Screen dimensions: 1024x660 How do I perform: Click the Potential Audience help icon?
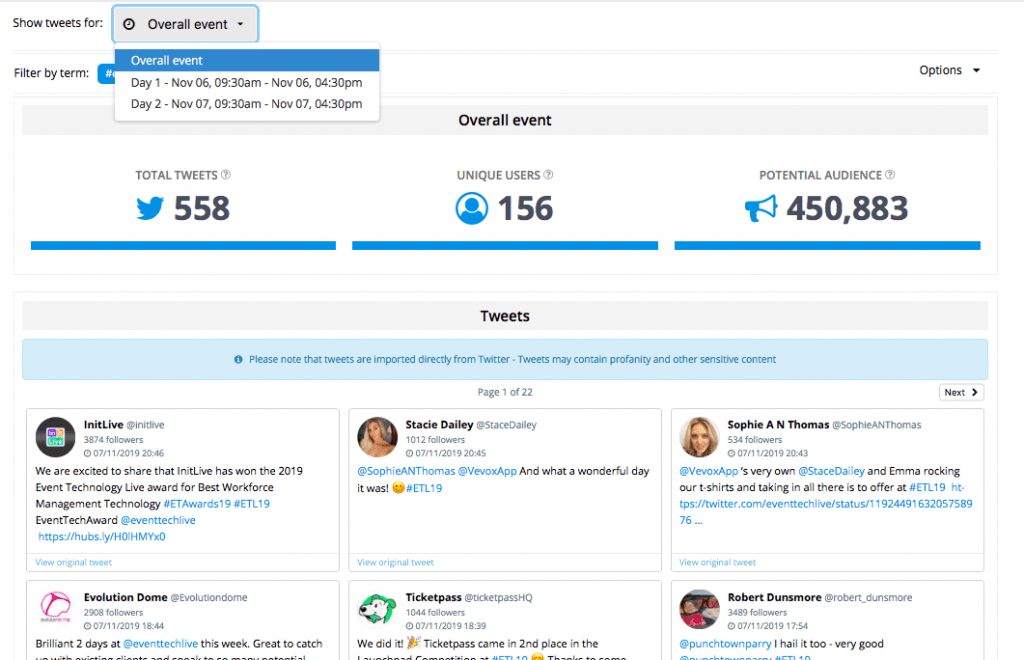(890, 174)
